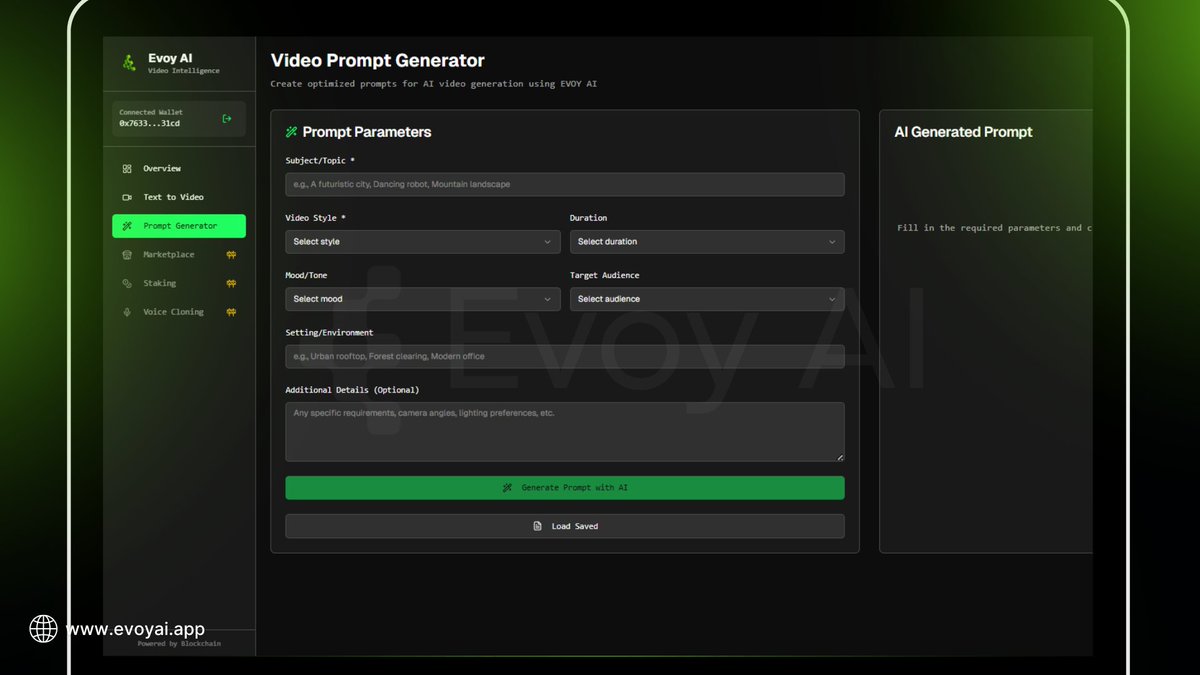Screen dimensions: 1200x675
Task: Click the lock badge beside Marketplace
Action: click(231, 255)
